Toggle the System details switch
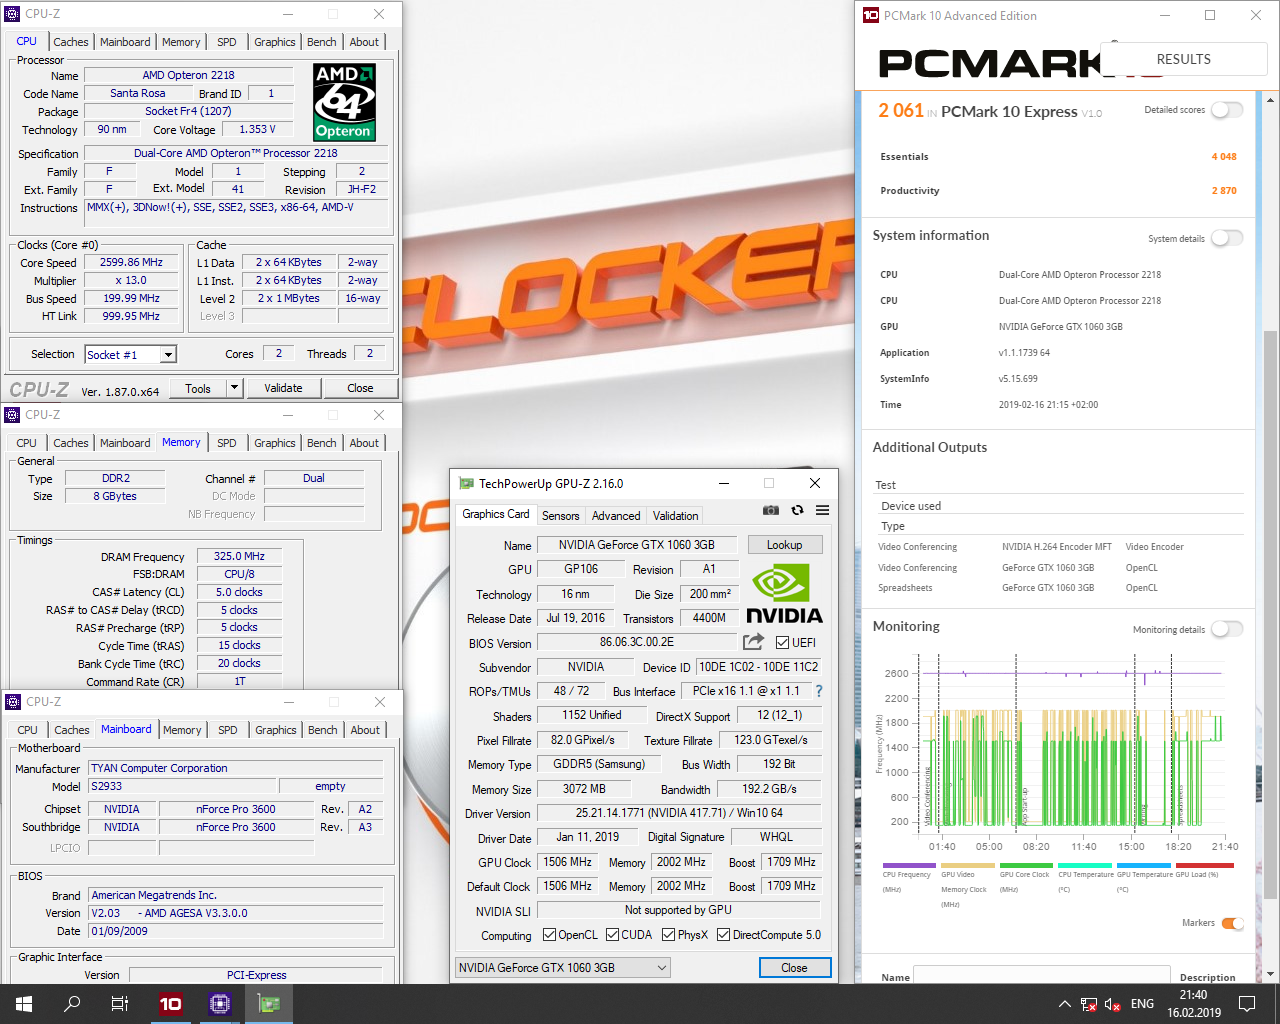 click(x=1227, y=238)
